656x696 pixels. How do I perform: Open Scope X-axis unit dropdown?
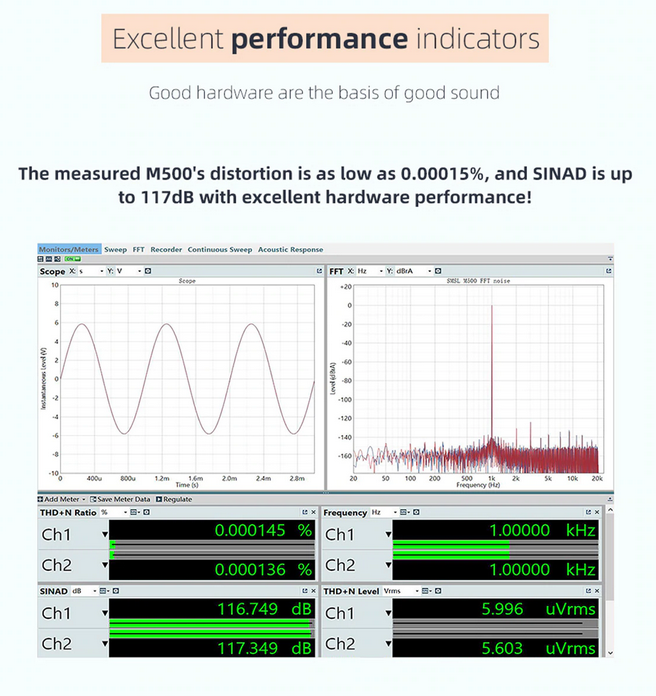(92, 271)
